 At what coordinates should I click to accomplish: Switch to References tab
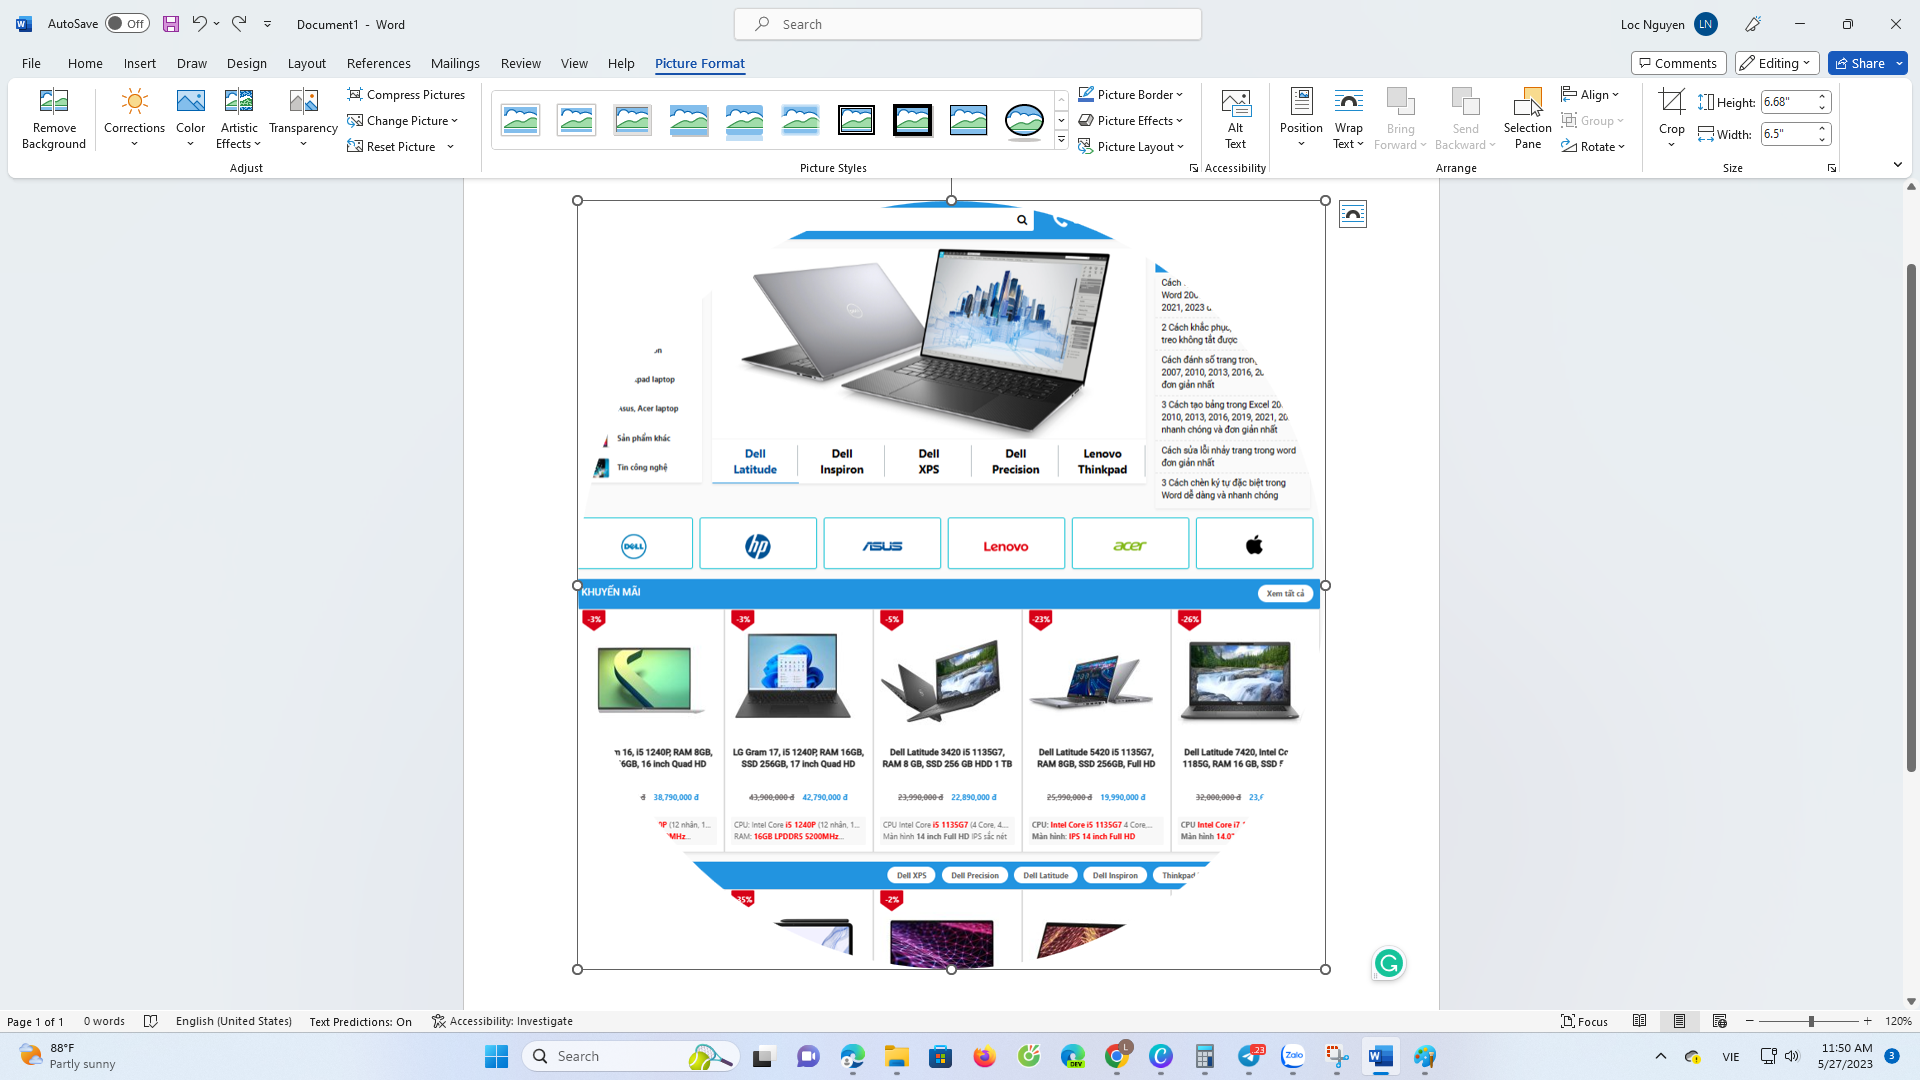pyautogui.click(x=378, y=63)
